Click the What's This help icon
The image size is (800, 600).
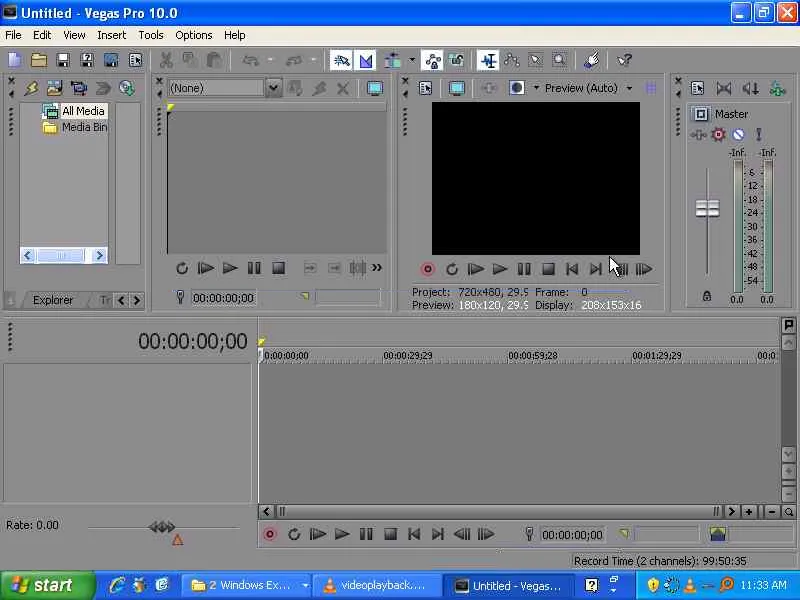pyautogui.click(x=624, y=60)
